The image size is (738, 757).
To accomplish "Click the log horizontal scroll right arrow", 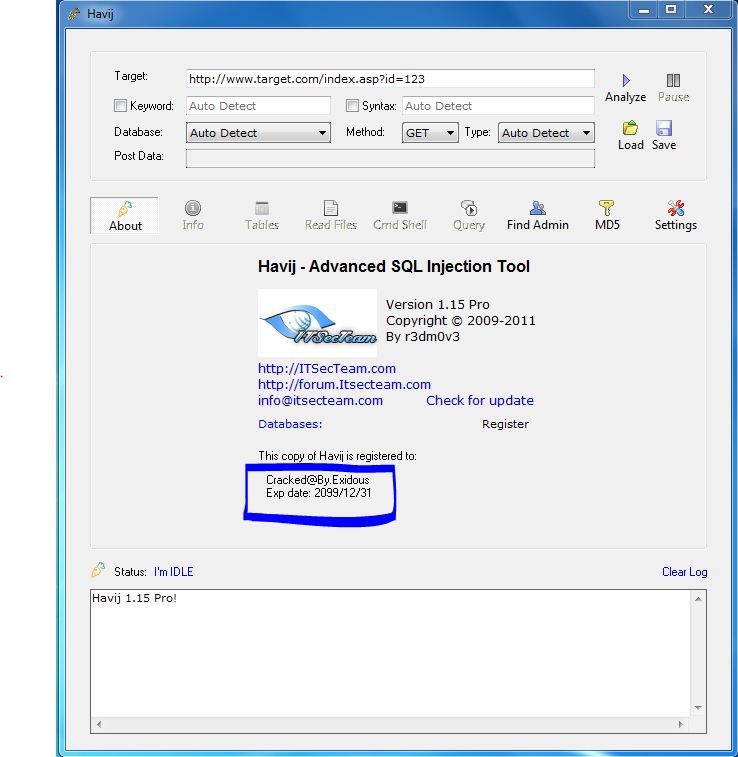I will click(681, 724).
